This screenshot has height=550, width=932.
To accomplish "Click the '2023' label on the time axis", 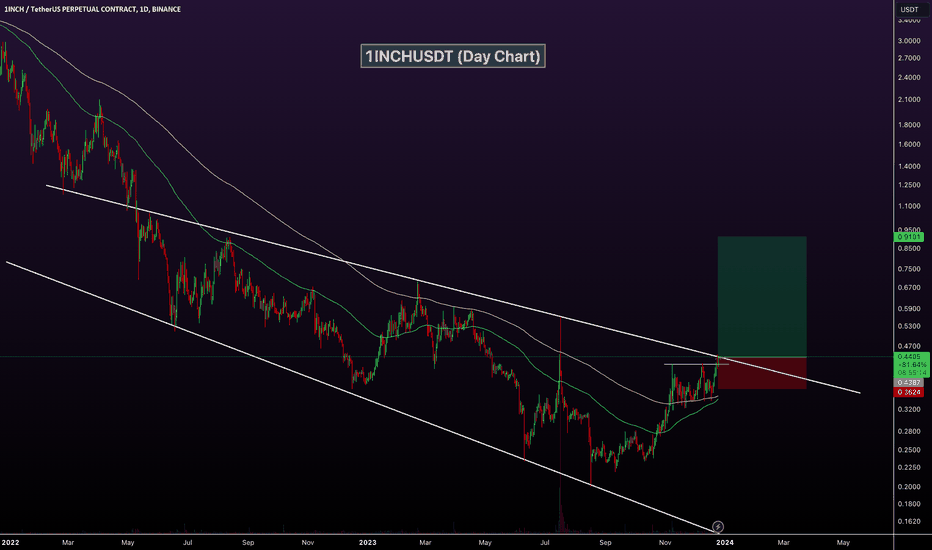I will coord(367,542).
